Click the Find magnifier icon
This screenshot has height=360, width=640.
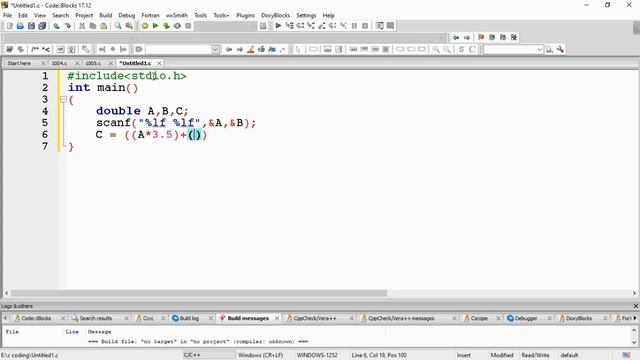point(118,26)
